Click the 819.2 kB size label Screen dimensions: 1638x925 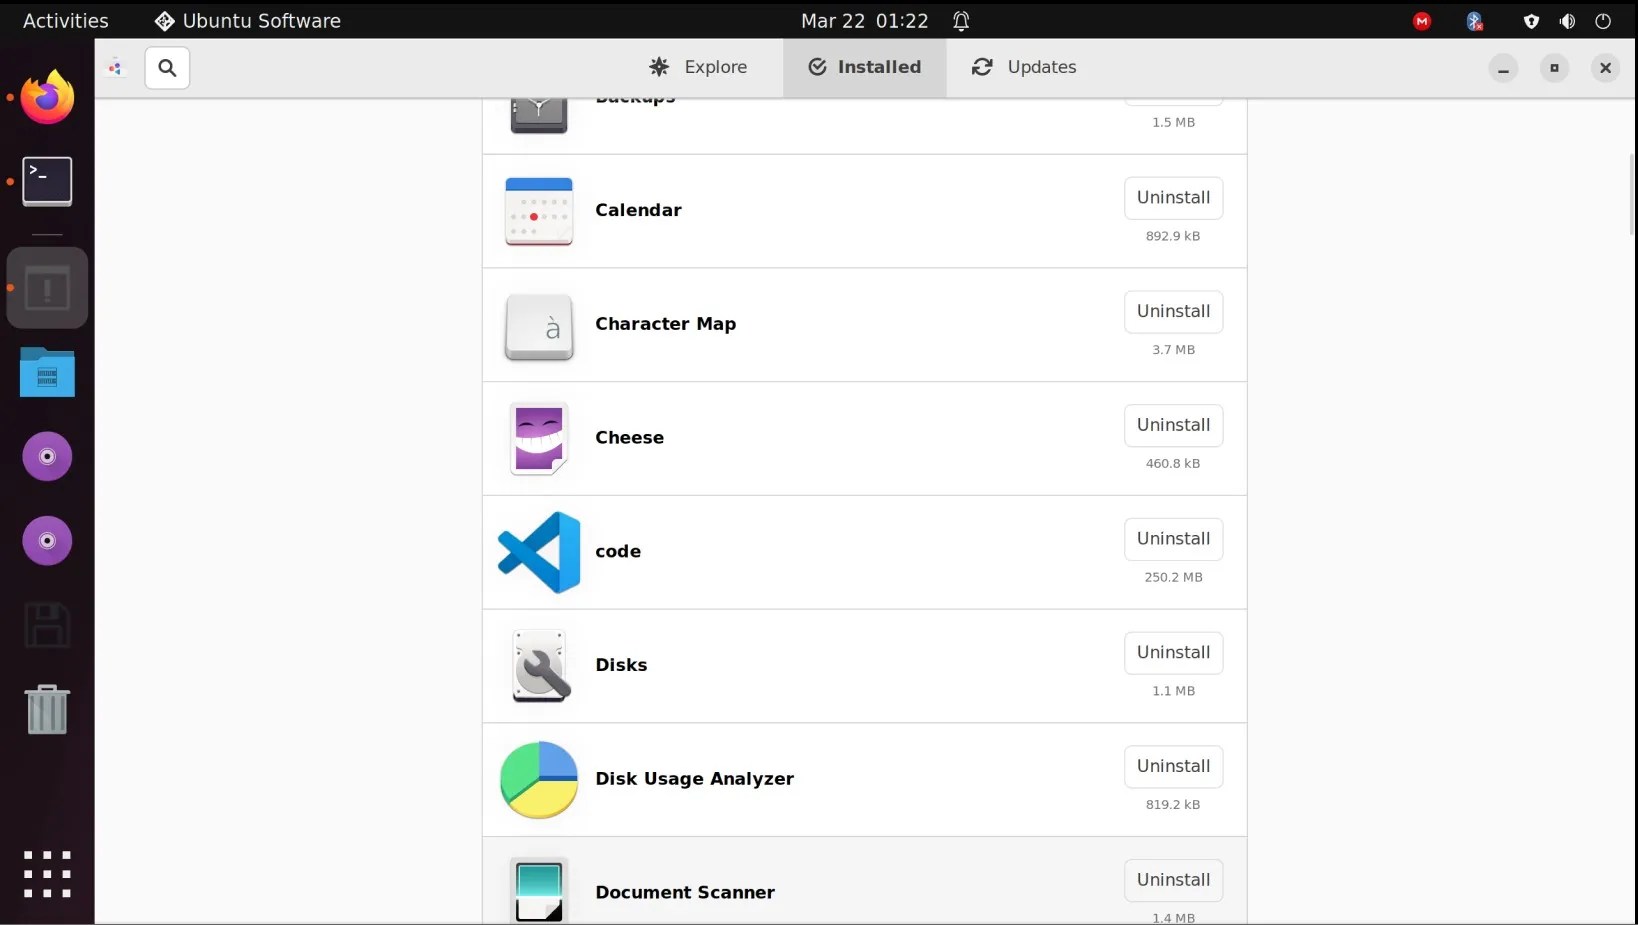tap(1173, 805)
